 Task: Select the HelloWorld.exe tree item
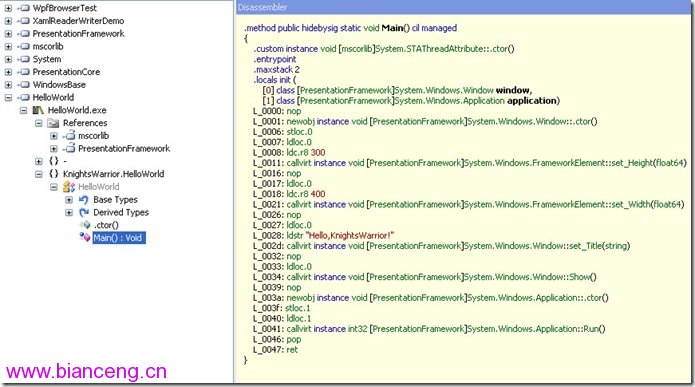(x=77, y=110)
